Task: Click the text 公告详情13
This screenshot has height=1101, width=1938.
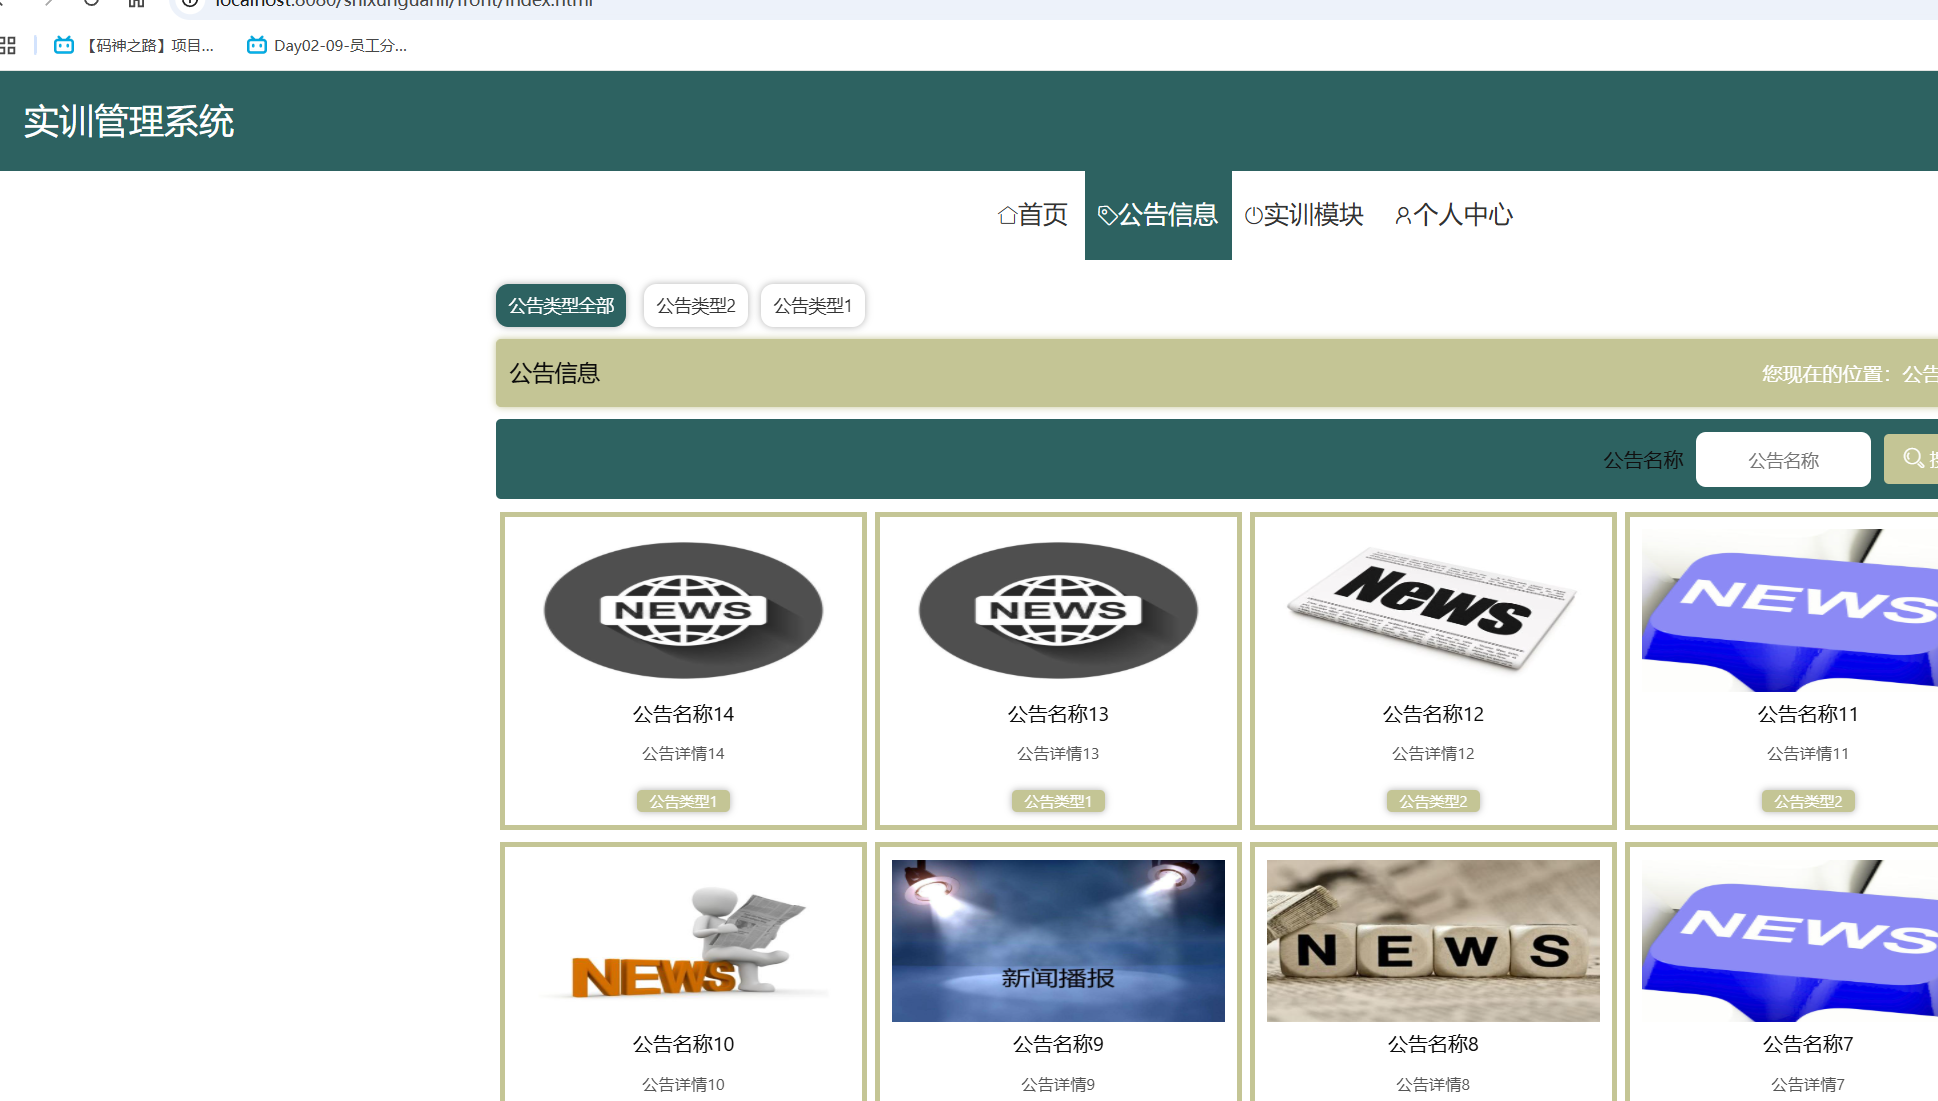Action: (x=1058, y=753)
